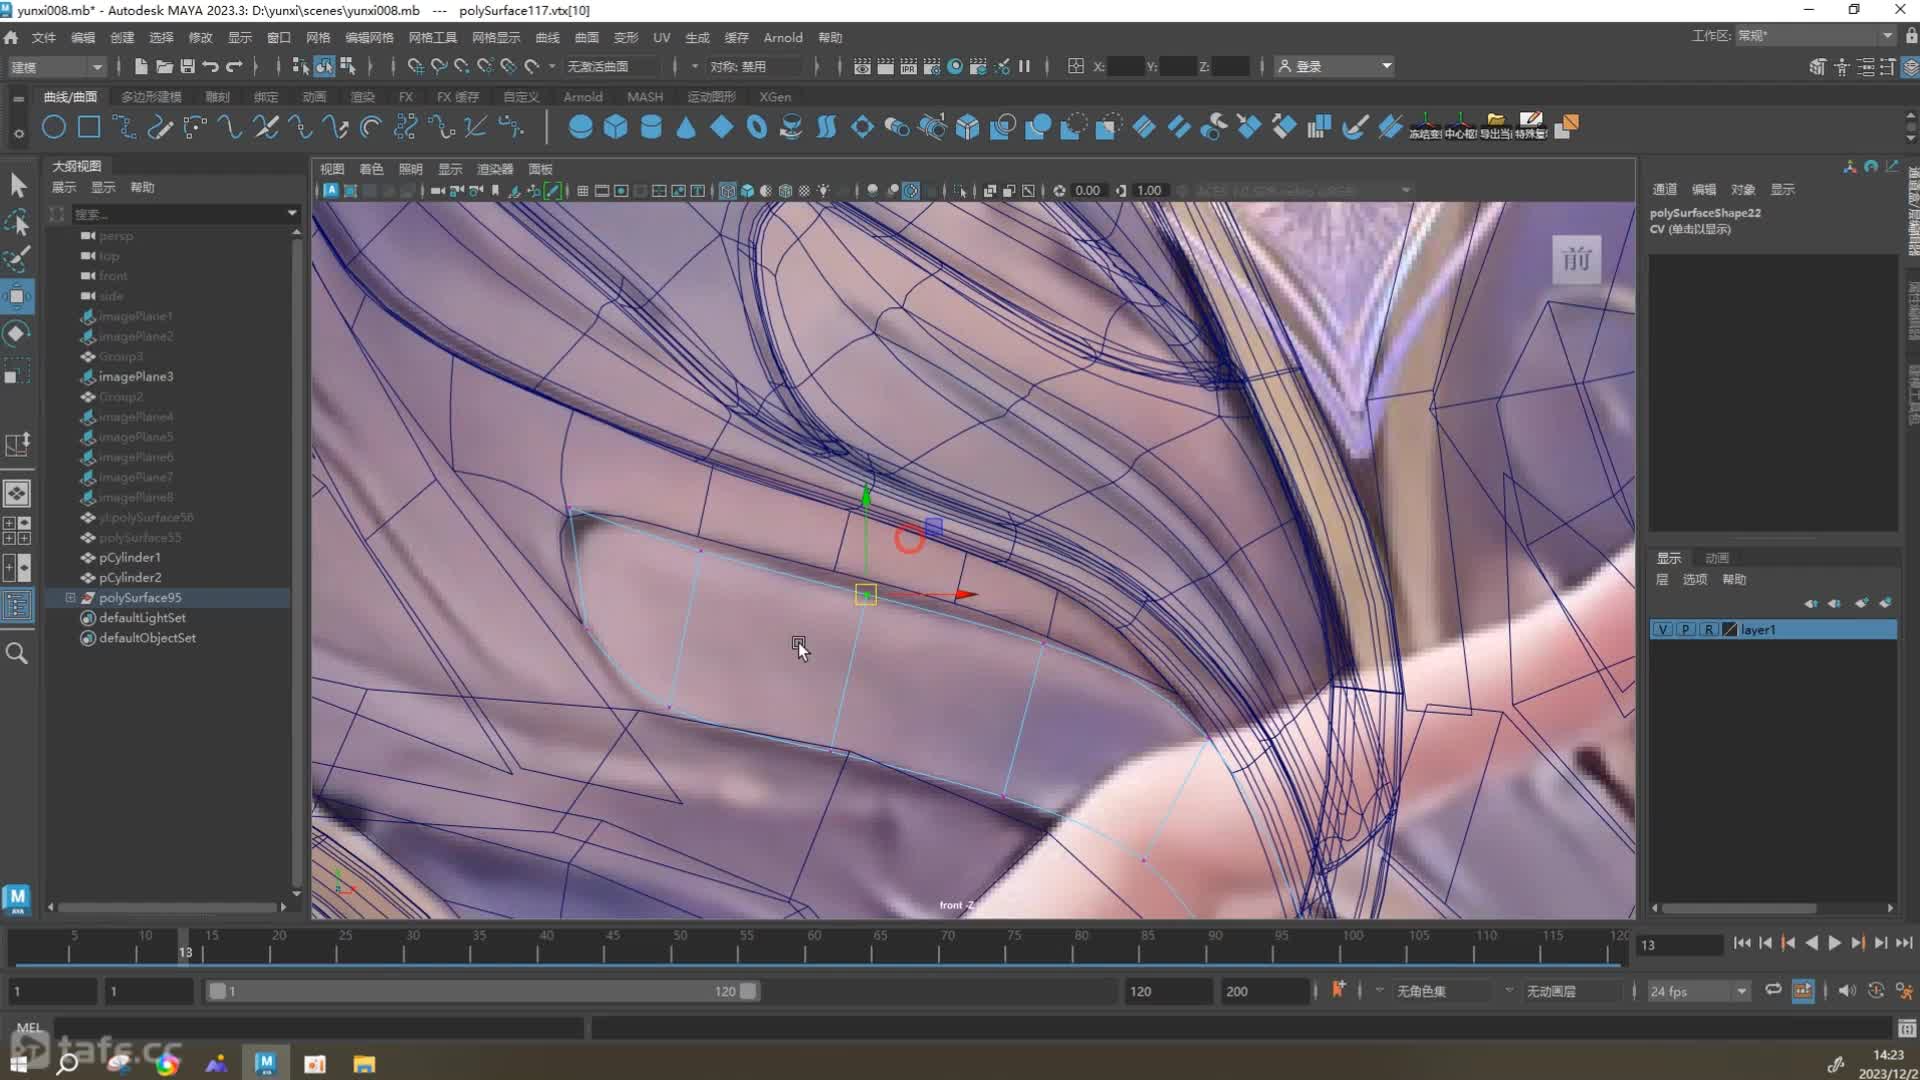Create a NURBS cylinder from the shelf
The width and height of the screenshot is (1920, 1080).
[x=651, y=127]
